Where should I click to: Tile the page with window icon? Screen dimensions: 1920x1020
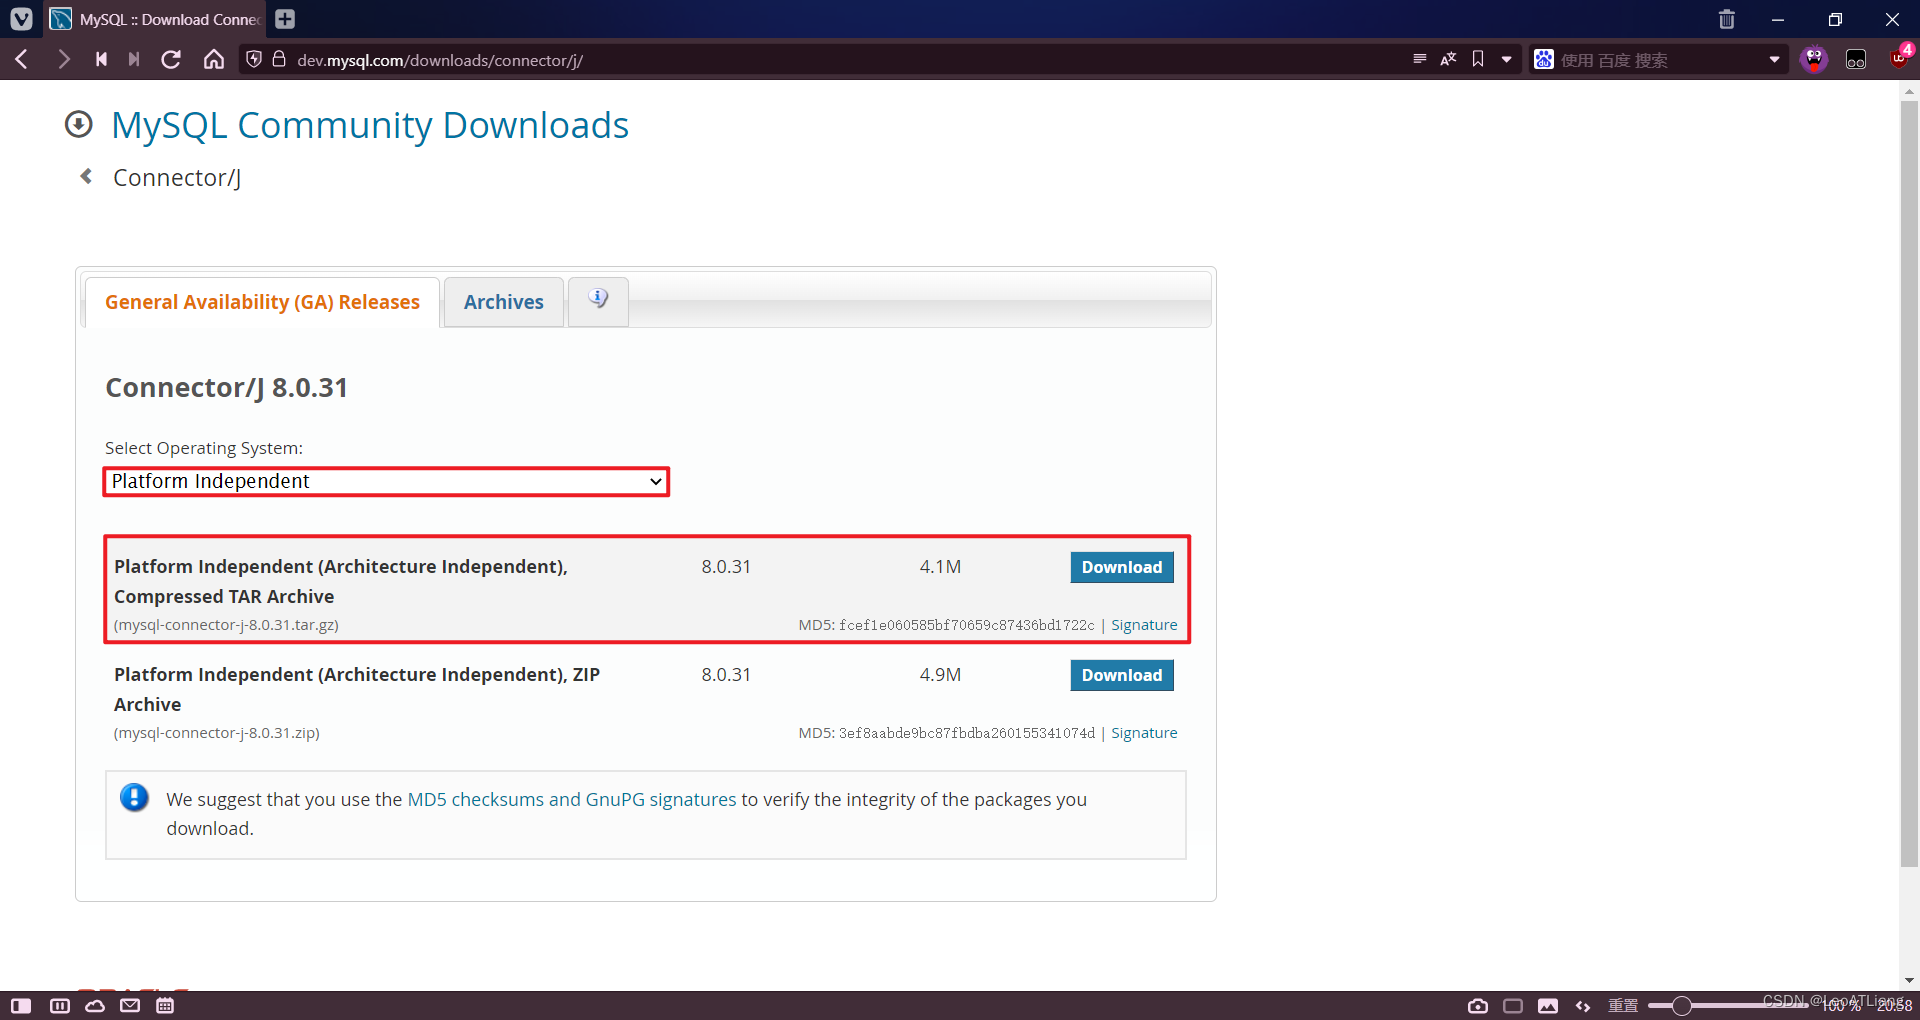1513,1006
